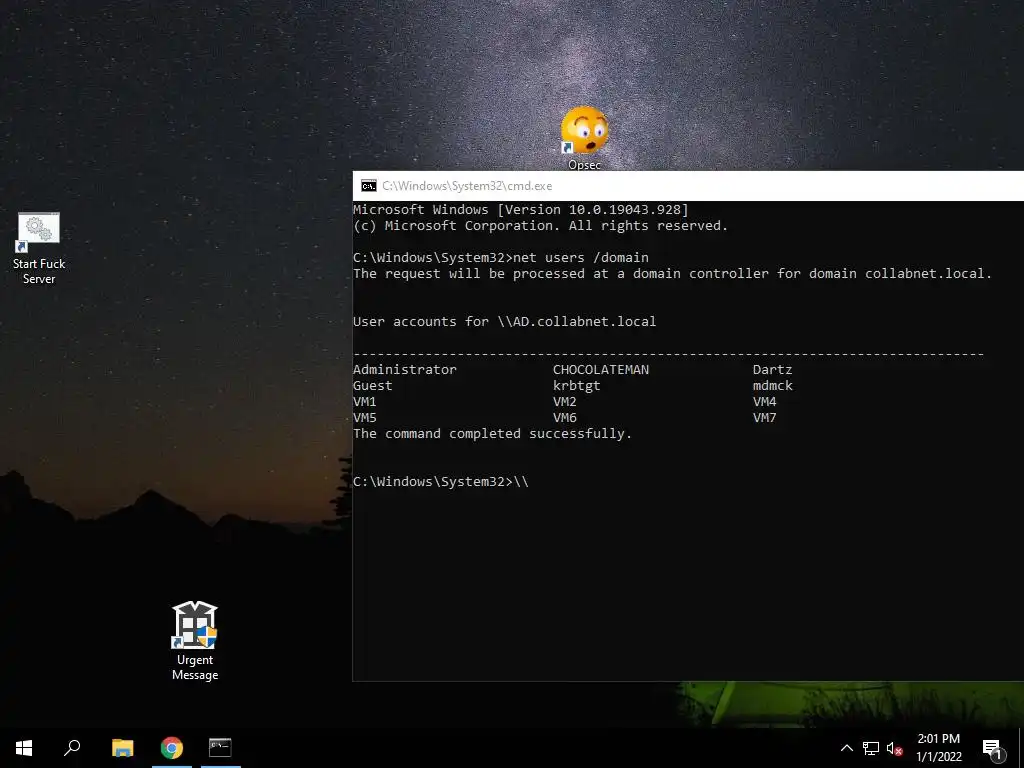Click the VM7 user account
Viewport: 1024px width, 768px height.
pyautogui.click(x=765, y=417)
